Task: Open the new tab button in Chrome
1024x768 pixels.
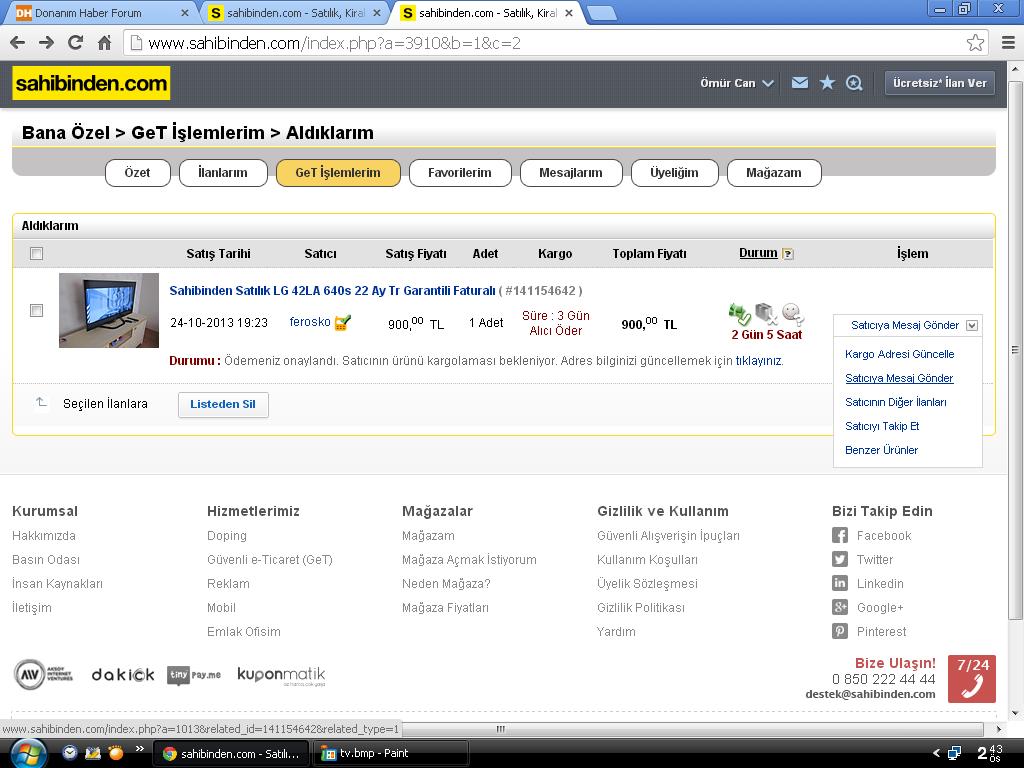Action: (x=601, y=13)
